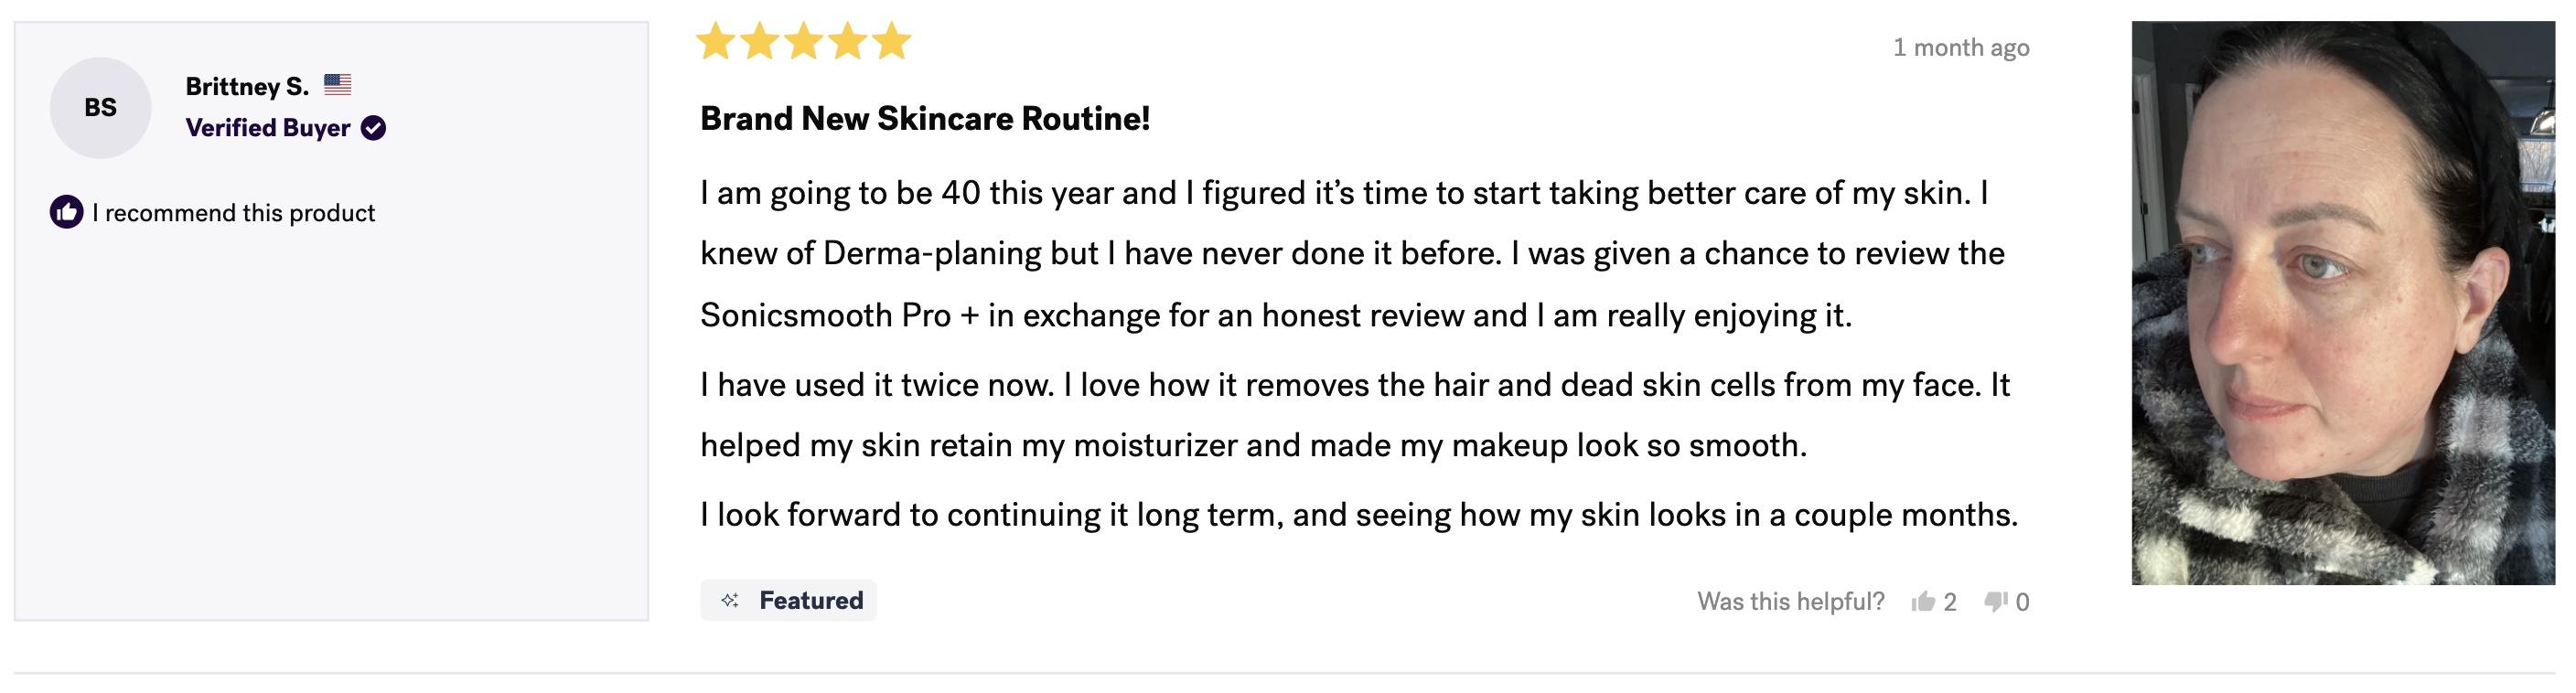Click the third rating star
Viewport: 2576px width, 693px height.
pos(804,42)
